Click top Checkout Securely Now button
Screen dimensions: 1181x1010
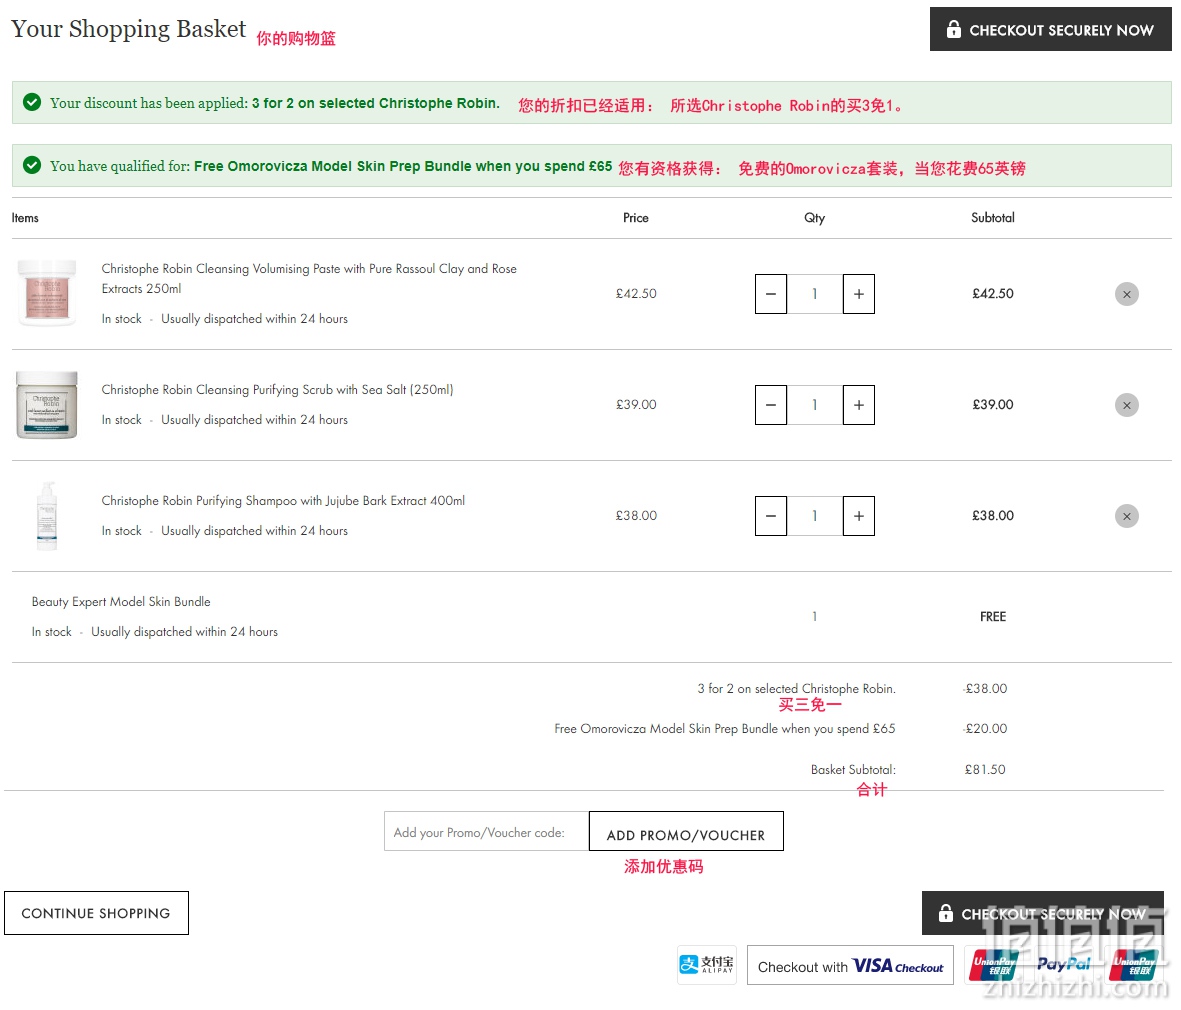click(1050, 29)
